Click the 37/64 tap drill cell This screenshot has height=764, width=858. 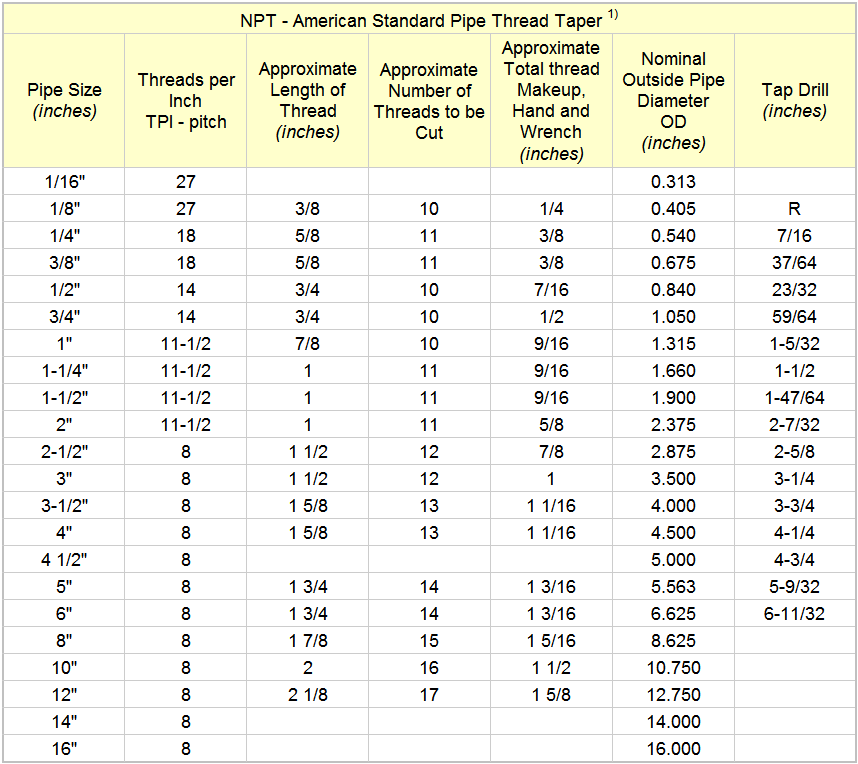pyautogui.click(x=795, y=263)
